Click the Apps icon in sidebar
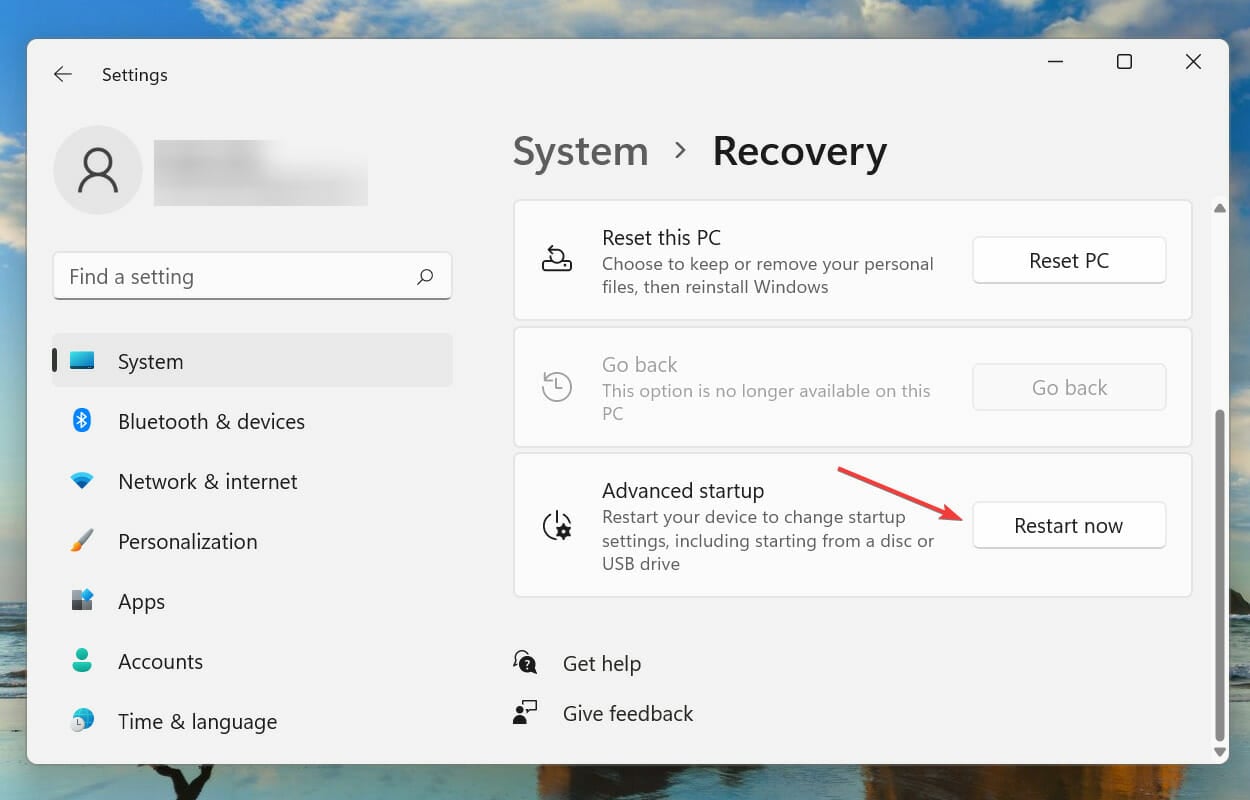Image resolution: width=1250 pixels, height=800 pixels. [x=82, y=601]
